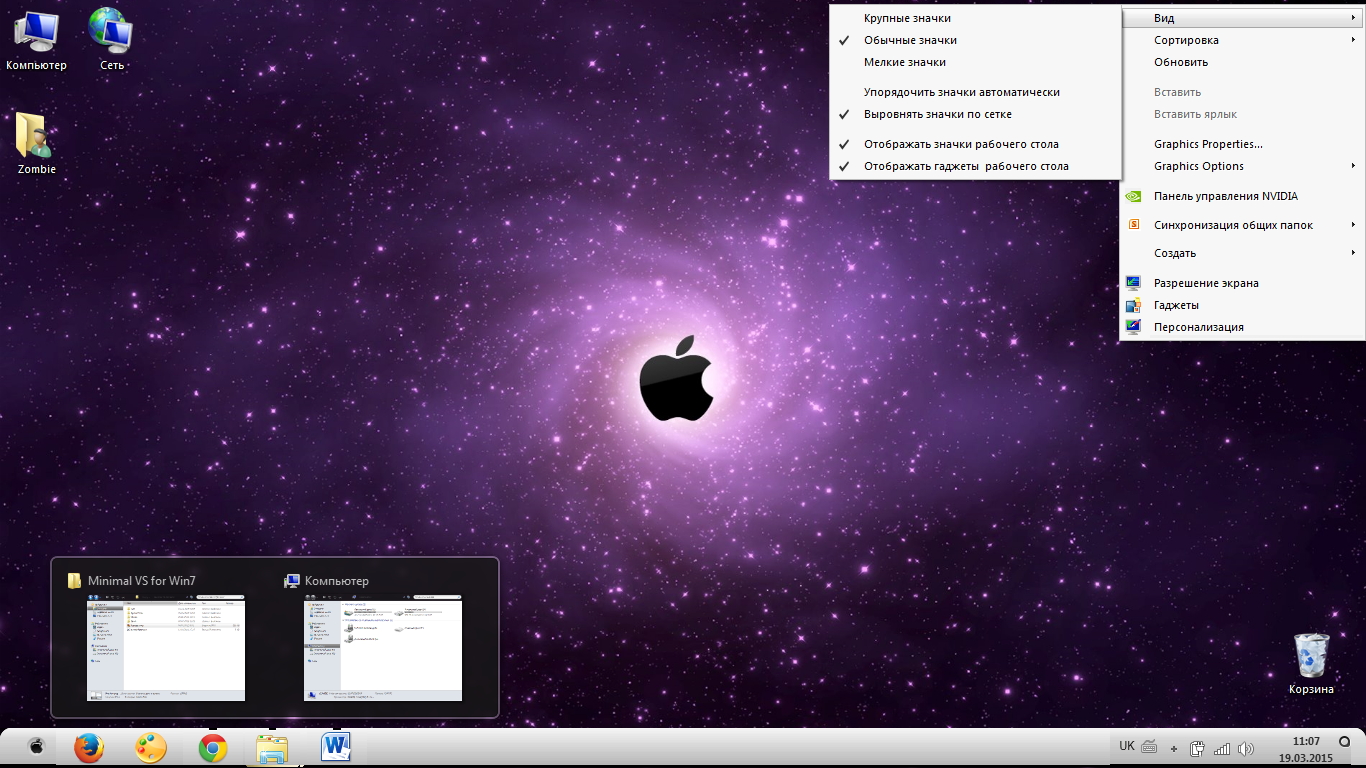
Task: Click the Компьютер window preview thumbnail
Action: tap(383, 649)
